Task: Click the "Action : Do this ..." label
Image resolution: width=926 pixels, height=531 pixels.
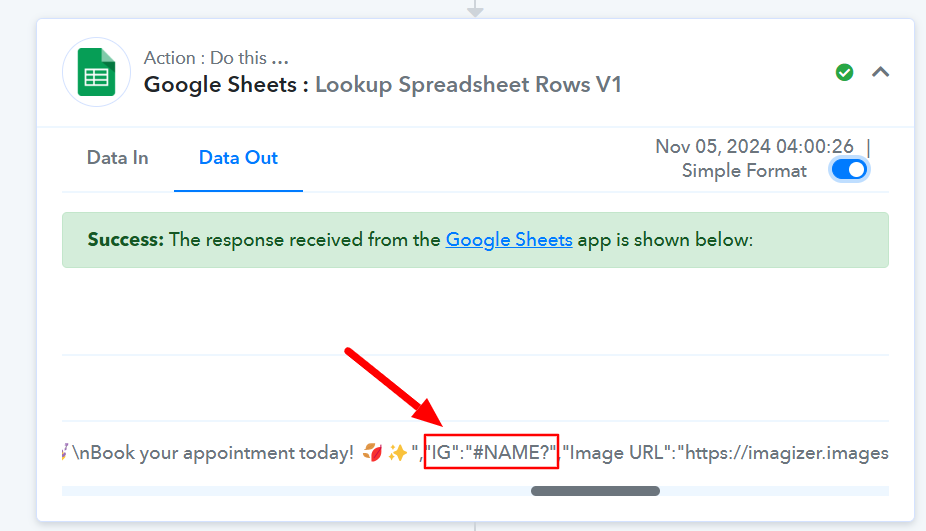Action: tap(216, 58)
